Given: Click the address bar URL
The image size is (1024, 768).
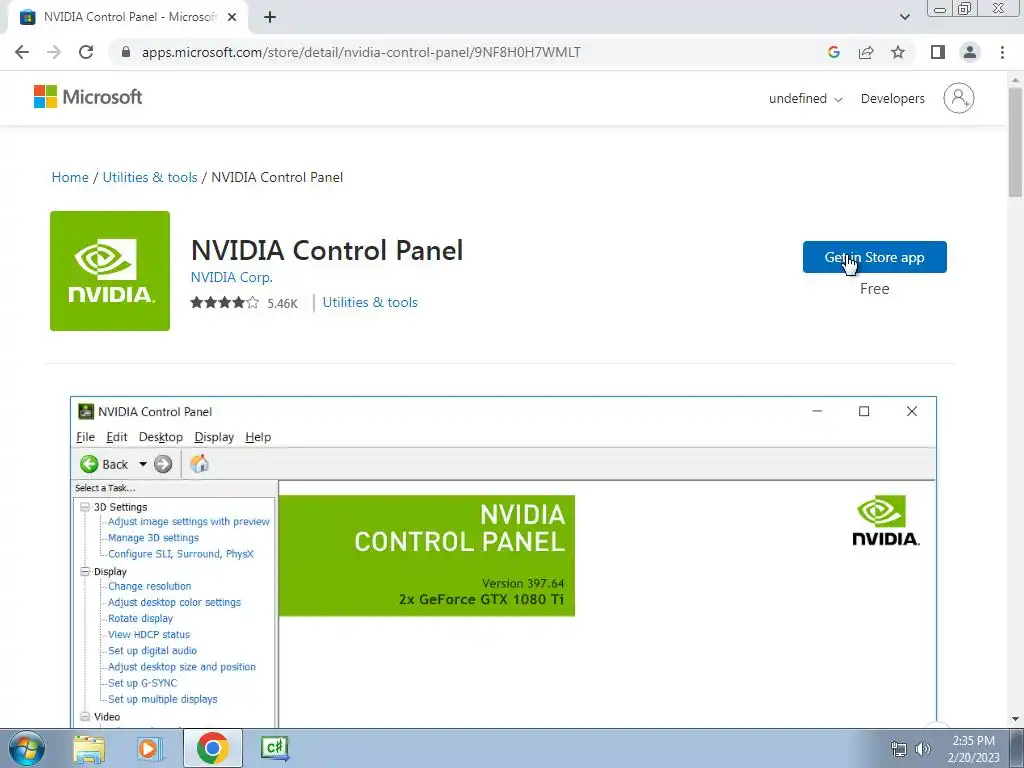Looking at the screenshot, I should pos(361,52).
